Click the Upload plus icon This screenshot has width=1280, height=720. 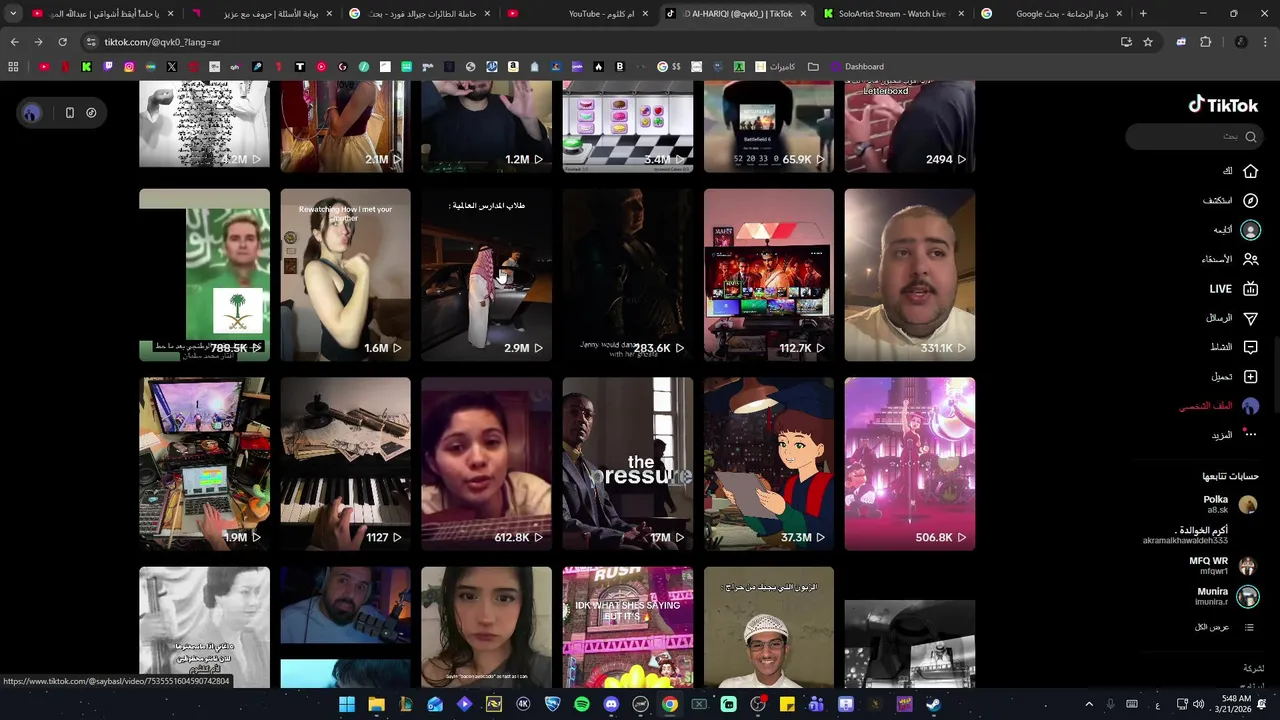[x=1250, y=376]
